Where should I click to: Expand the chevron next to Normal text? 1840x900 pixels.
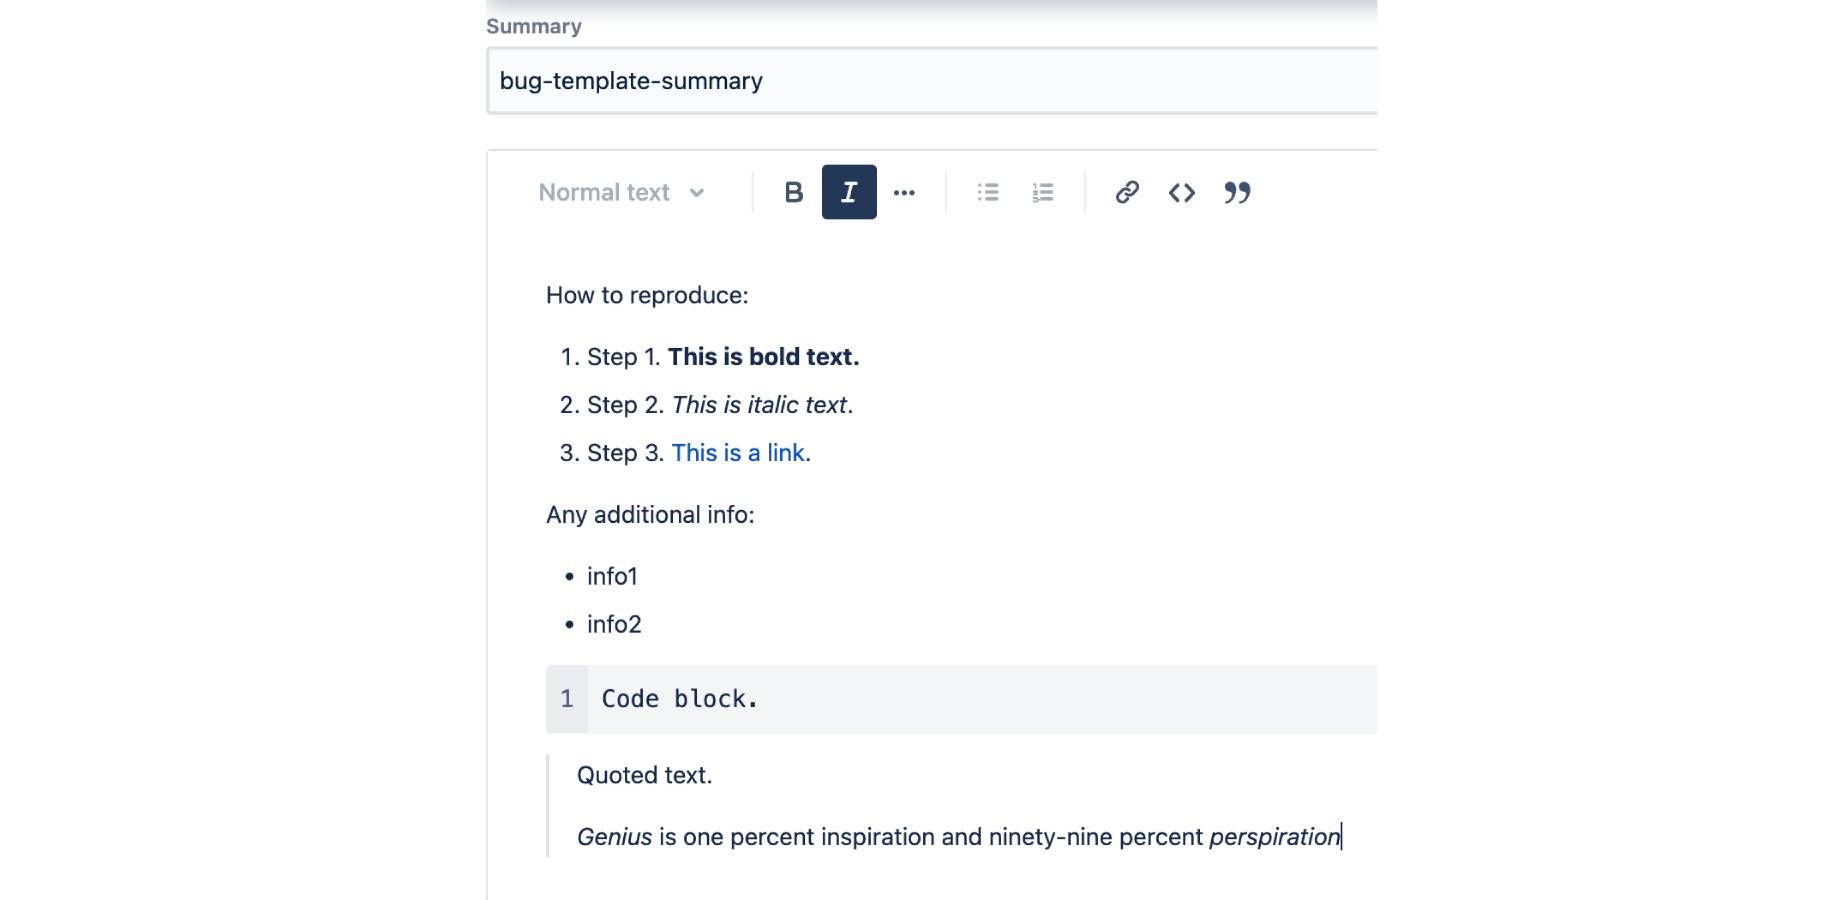(697, 193)
